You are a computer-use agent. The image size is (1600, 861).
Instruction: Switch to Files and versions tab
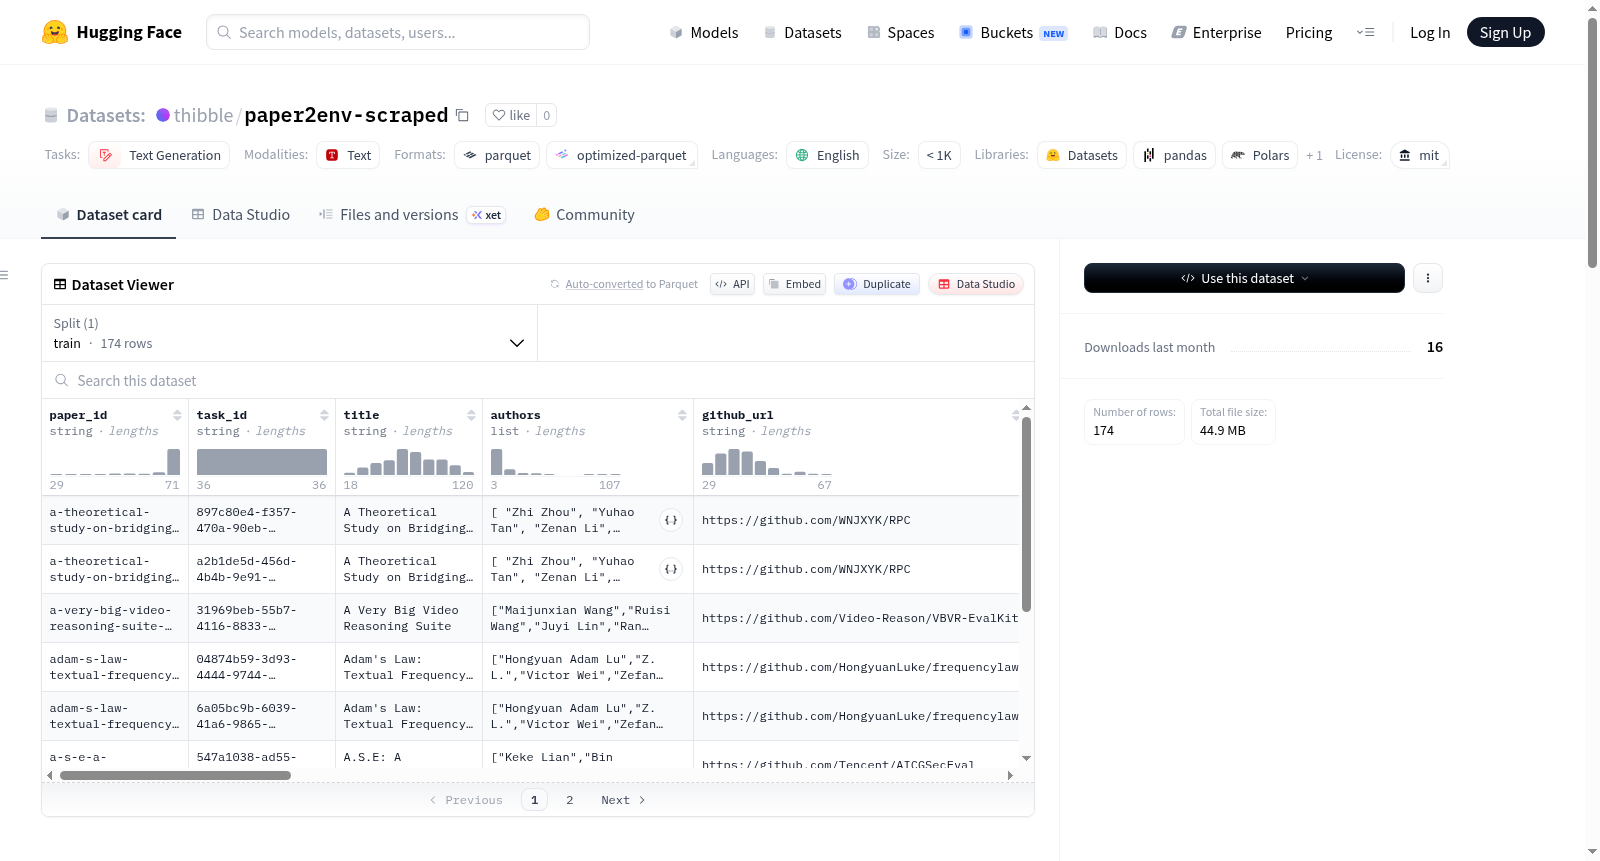pyautogui.click(x=411, y=214)
